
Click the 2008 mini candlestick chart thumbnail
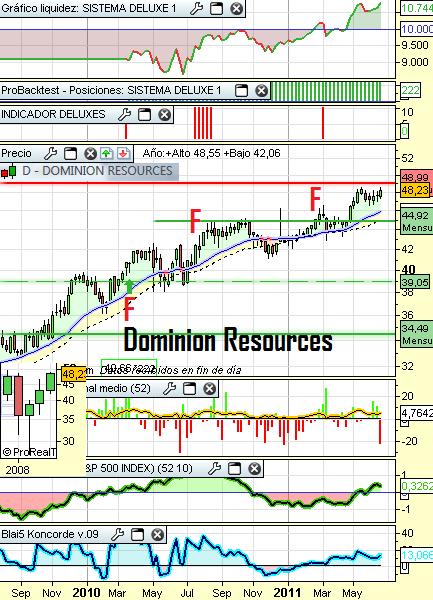(29, 411)
